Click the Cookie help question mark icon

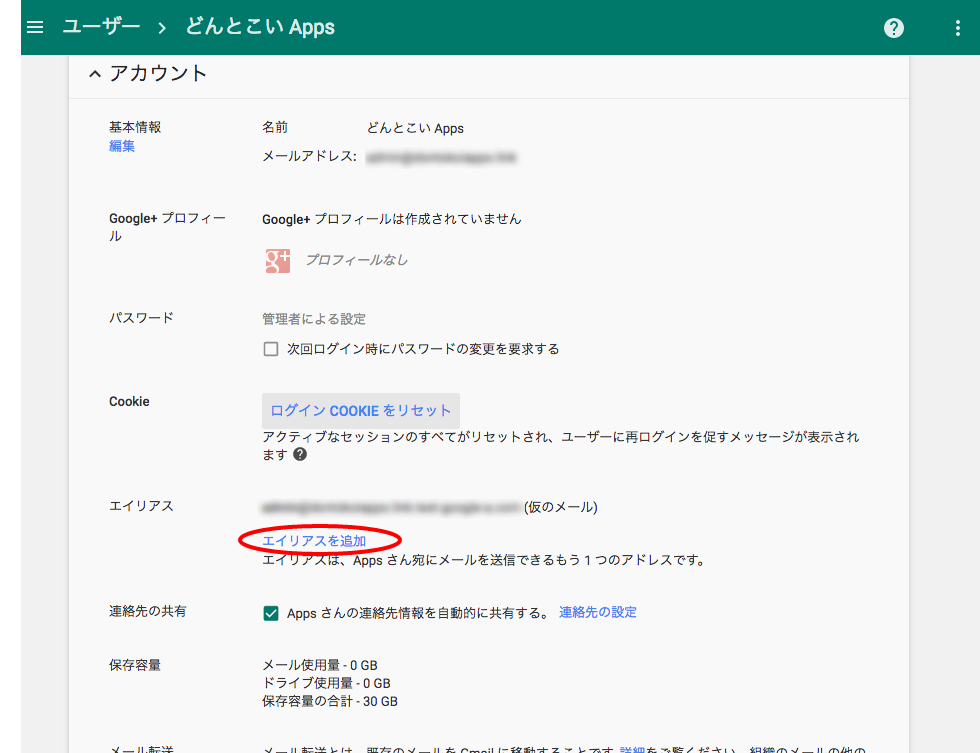(x=300, y=454)
